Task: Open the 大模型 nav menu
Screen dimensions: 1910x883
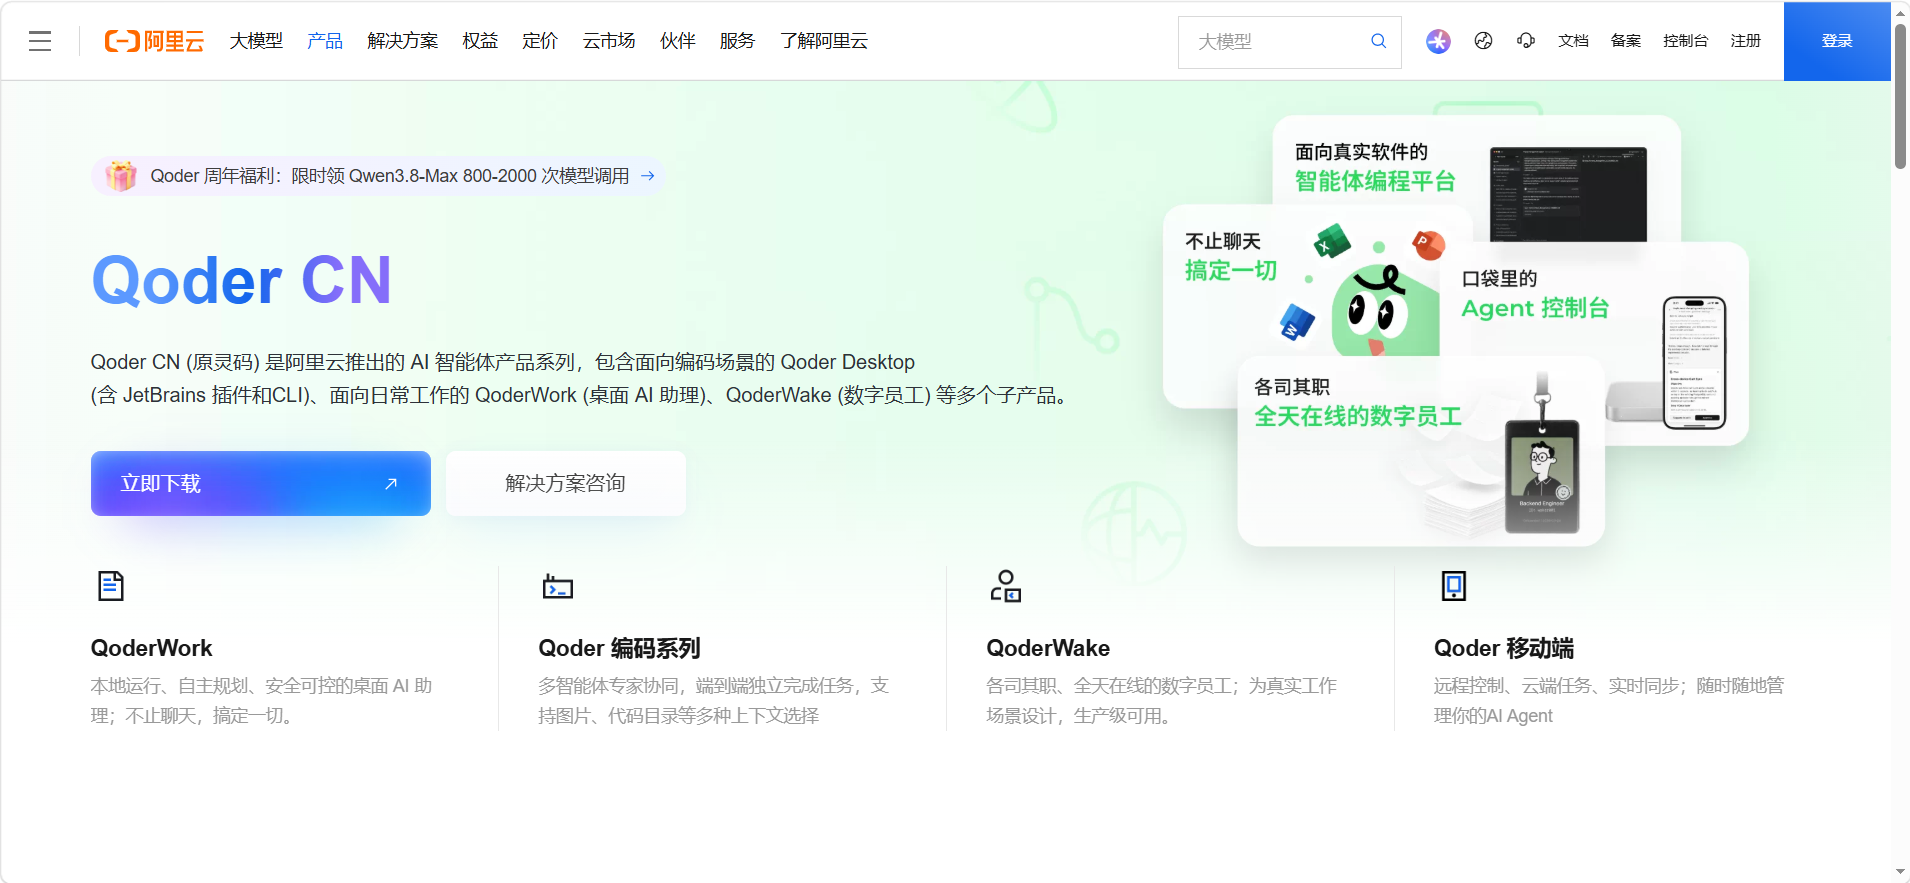Action: (256, 41)
